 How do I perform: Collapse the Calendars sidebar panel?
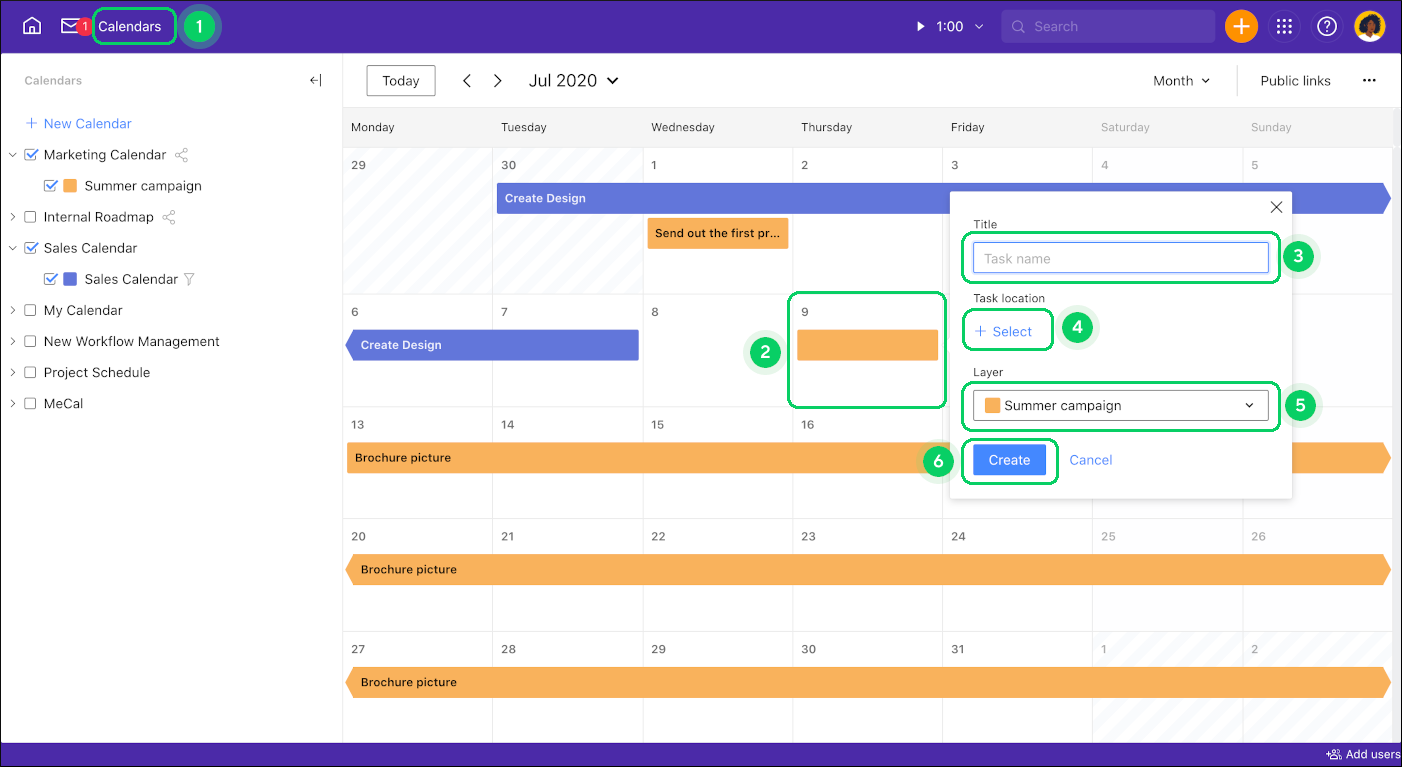point(315,80)
